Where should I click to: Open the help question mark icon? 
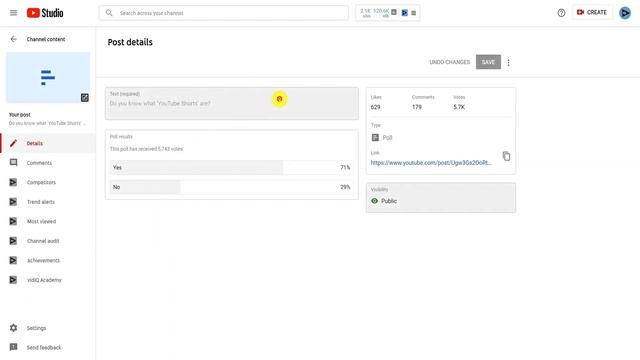(x=561, y=13)
